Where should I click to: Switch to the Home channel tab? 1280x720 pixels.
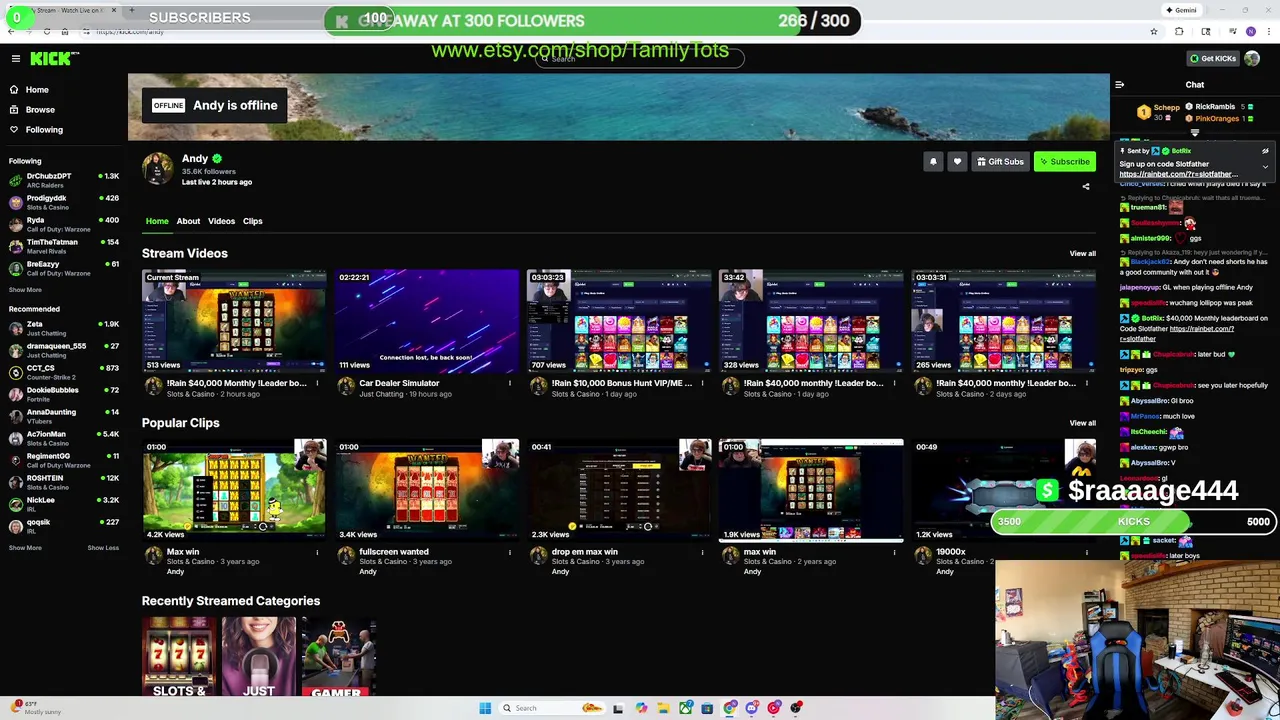coord(157,221)
